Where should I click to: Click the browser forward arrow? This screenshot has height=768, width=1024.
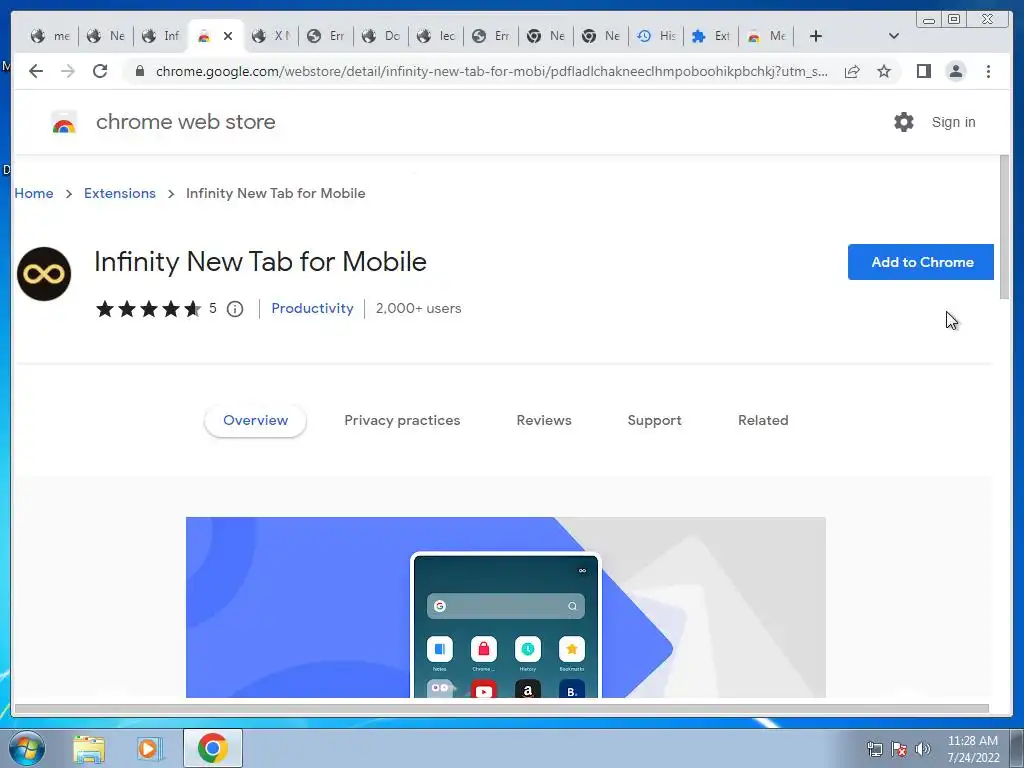pyautogui.click(x=68, y=71)
